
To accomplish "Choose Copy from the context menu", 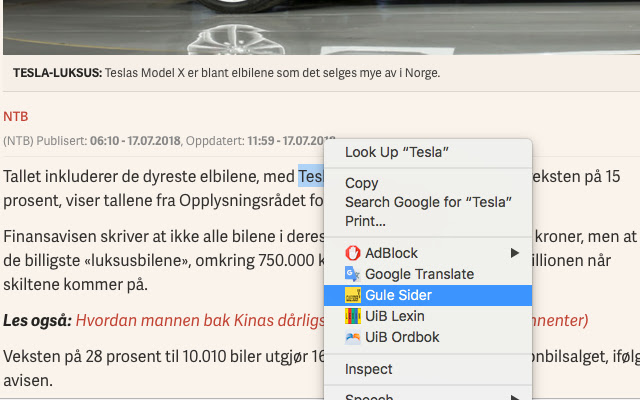I will tap(428, 183).
